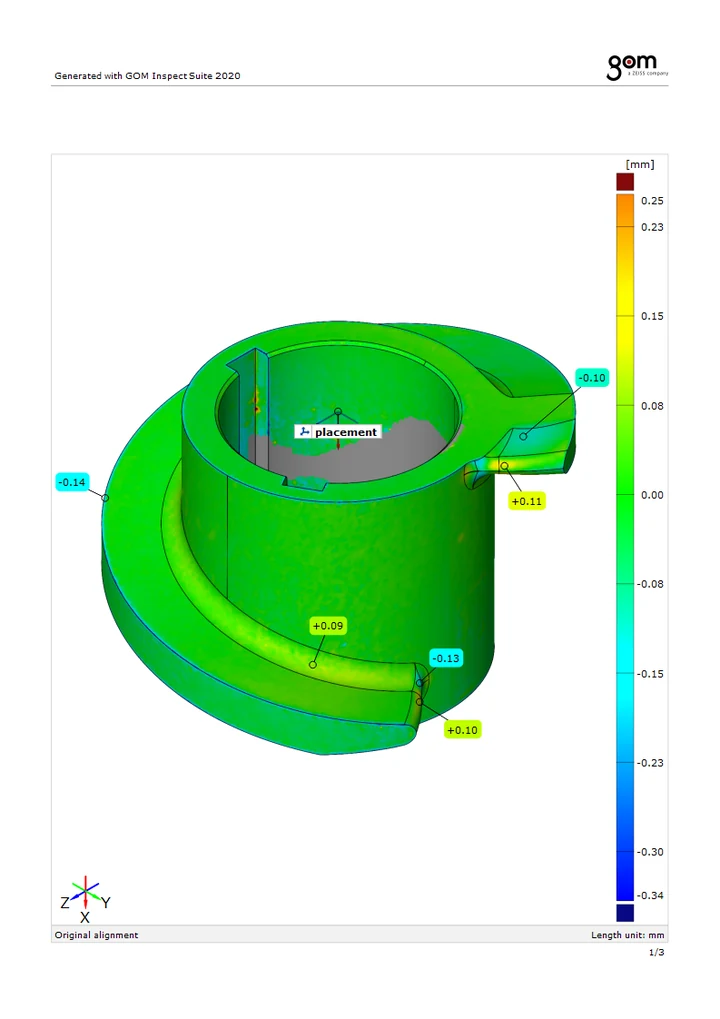Click the GOM logo in header

point(637,67)
